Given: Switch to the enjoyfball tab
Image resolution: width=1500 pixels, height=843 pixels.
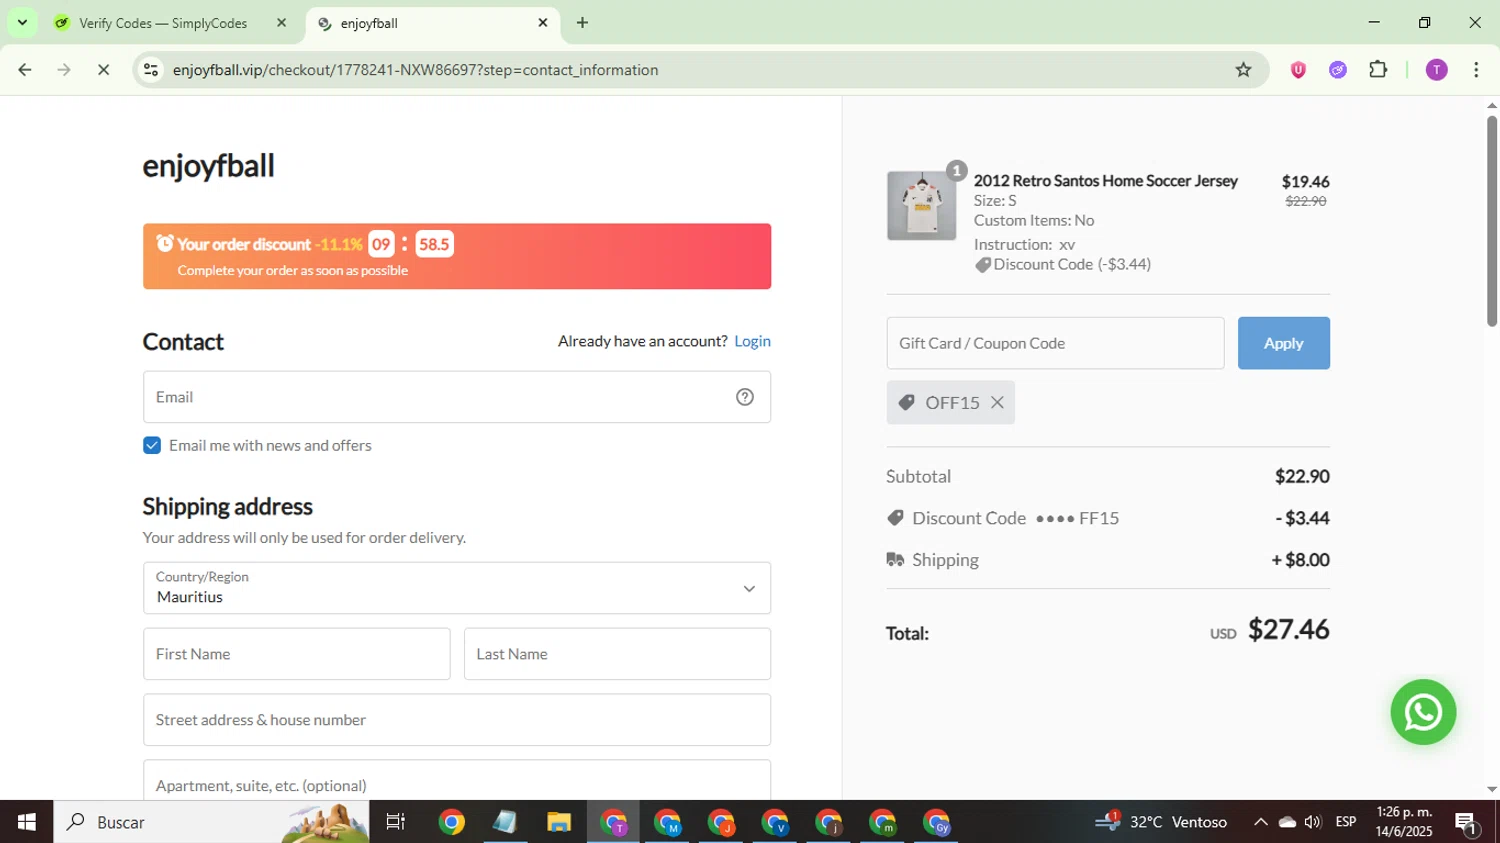Looking at the screenshot, I should [432, 23].
